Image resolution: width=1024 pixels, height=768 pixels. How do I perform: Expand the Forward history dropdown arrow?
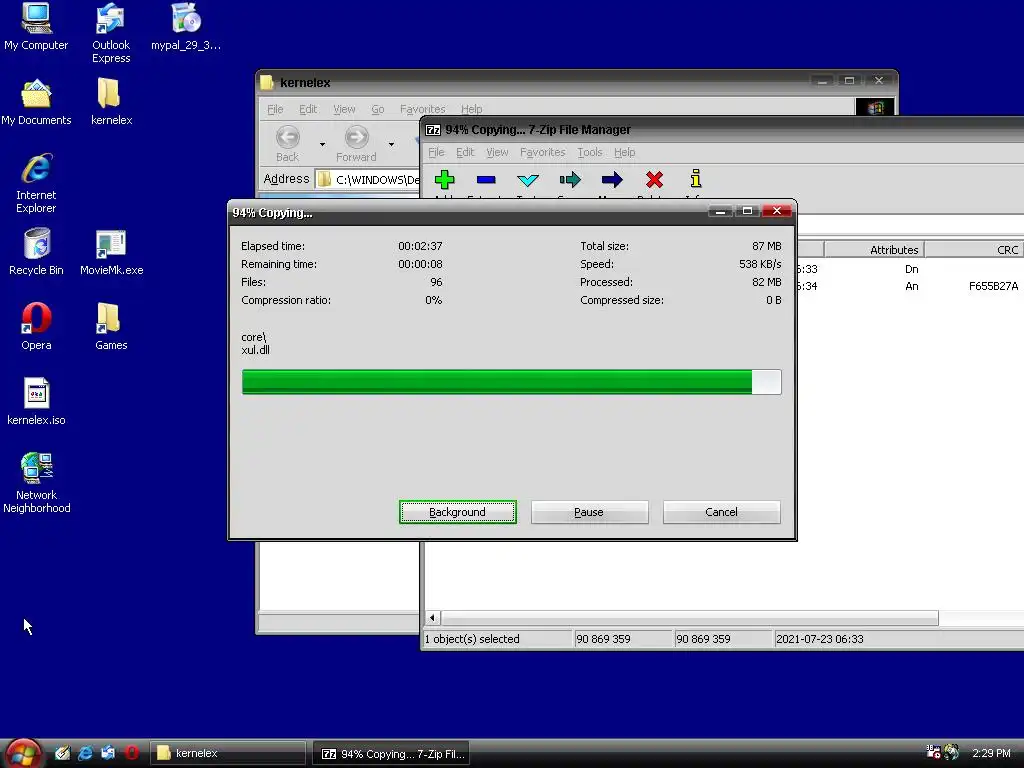coord(391,144)
